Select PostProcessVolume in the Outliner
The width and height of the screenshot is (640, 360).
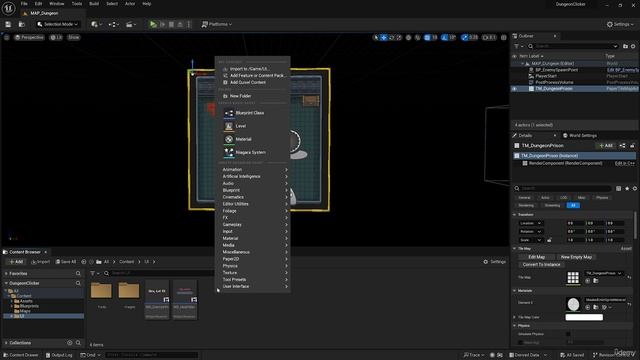[x=554, y=82]
